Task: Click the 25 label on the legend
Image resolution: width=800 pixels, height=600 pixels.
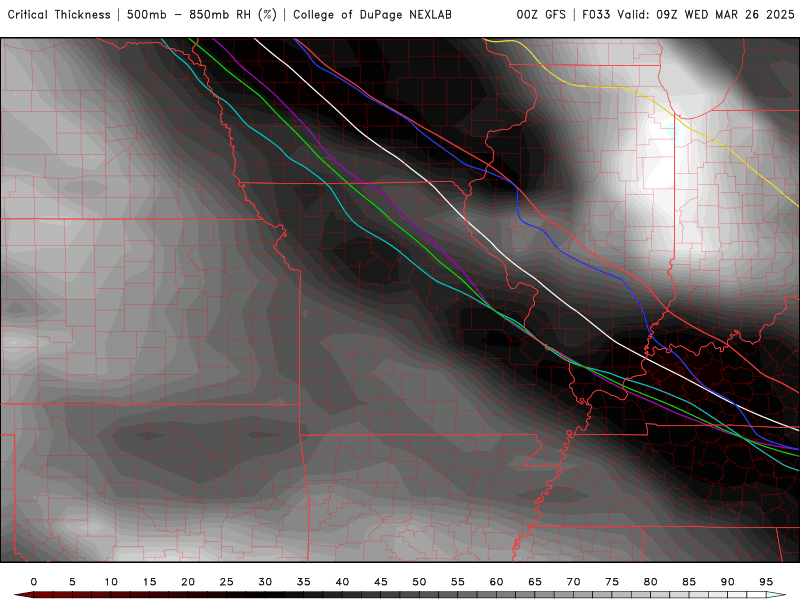Action: tap(227, 582)
